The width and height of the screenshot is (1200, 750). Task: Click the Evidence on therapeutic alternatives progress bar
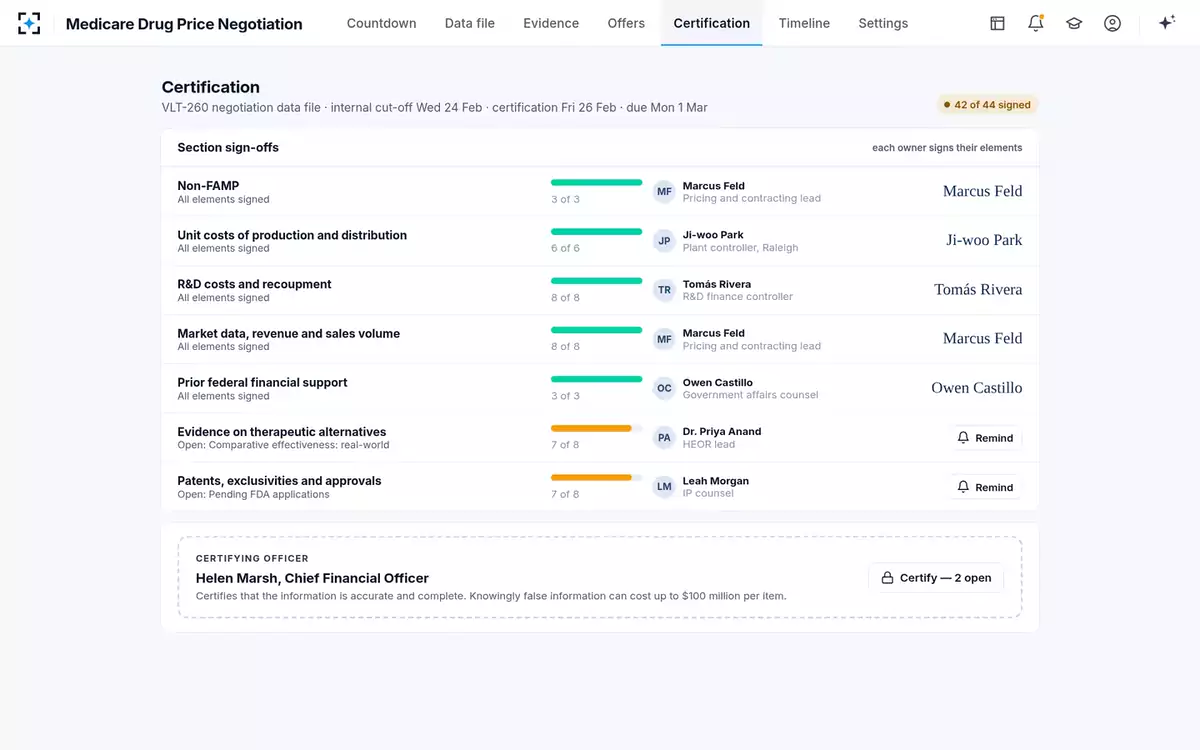596,428
